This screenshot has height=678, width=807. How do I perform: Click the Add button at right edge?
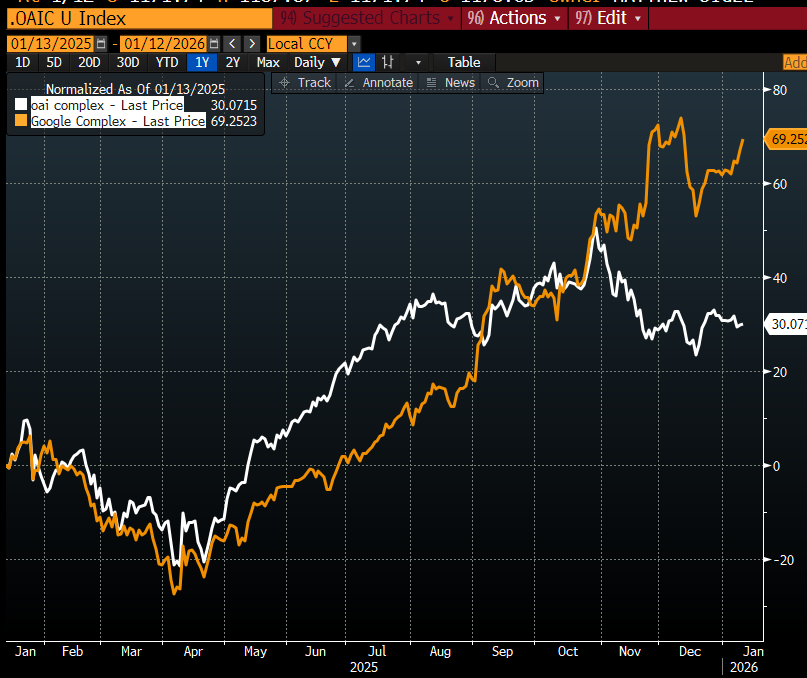point(795,62)
